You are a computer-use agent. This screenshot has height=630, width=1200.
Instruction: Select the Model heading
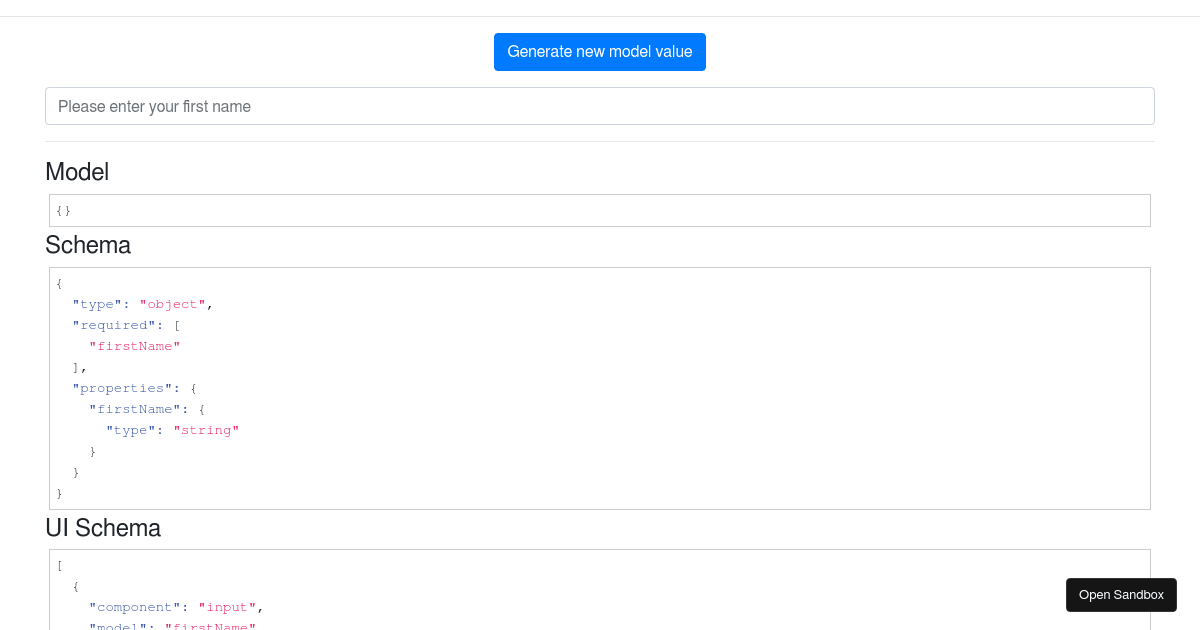coord(77,172)
